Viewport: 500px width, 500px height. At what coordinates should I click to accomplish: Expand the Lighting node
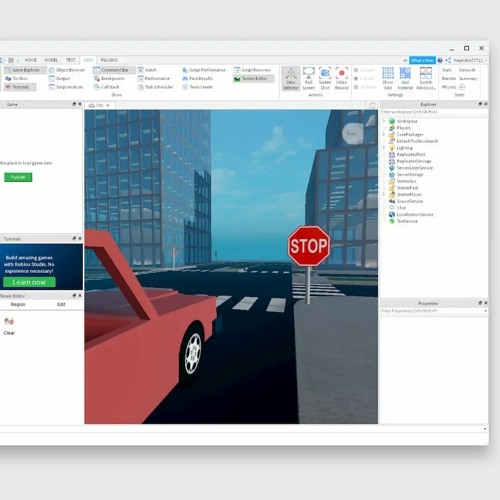click(383, 148)
